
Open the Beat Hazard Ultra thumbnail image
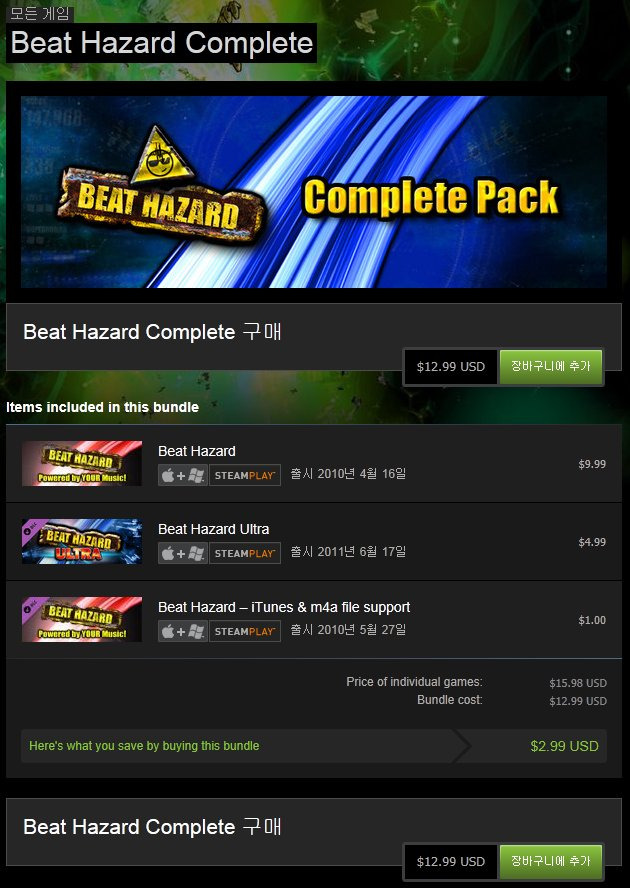82,541
